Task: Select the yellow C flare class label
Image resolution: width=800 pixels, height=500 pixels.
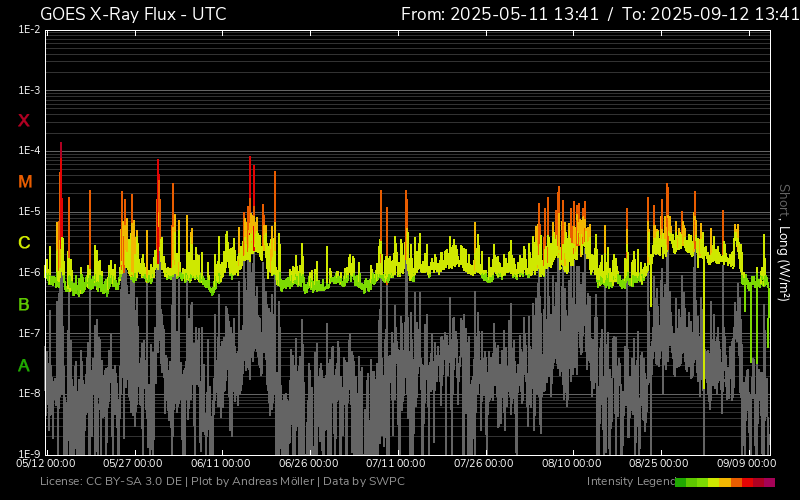Action: coord(24,243)
